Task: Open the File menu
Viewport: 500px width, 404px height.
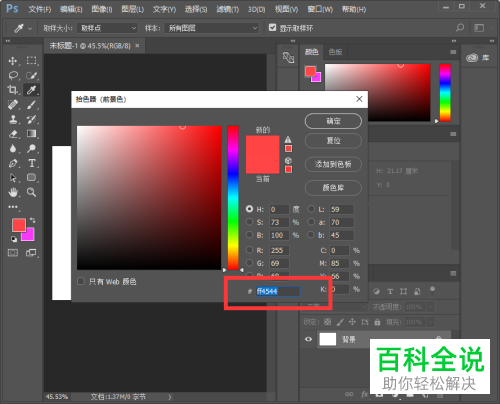Action: tap(40, 9)
